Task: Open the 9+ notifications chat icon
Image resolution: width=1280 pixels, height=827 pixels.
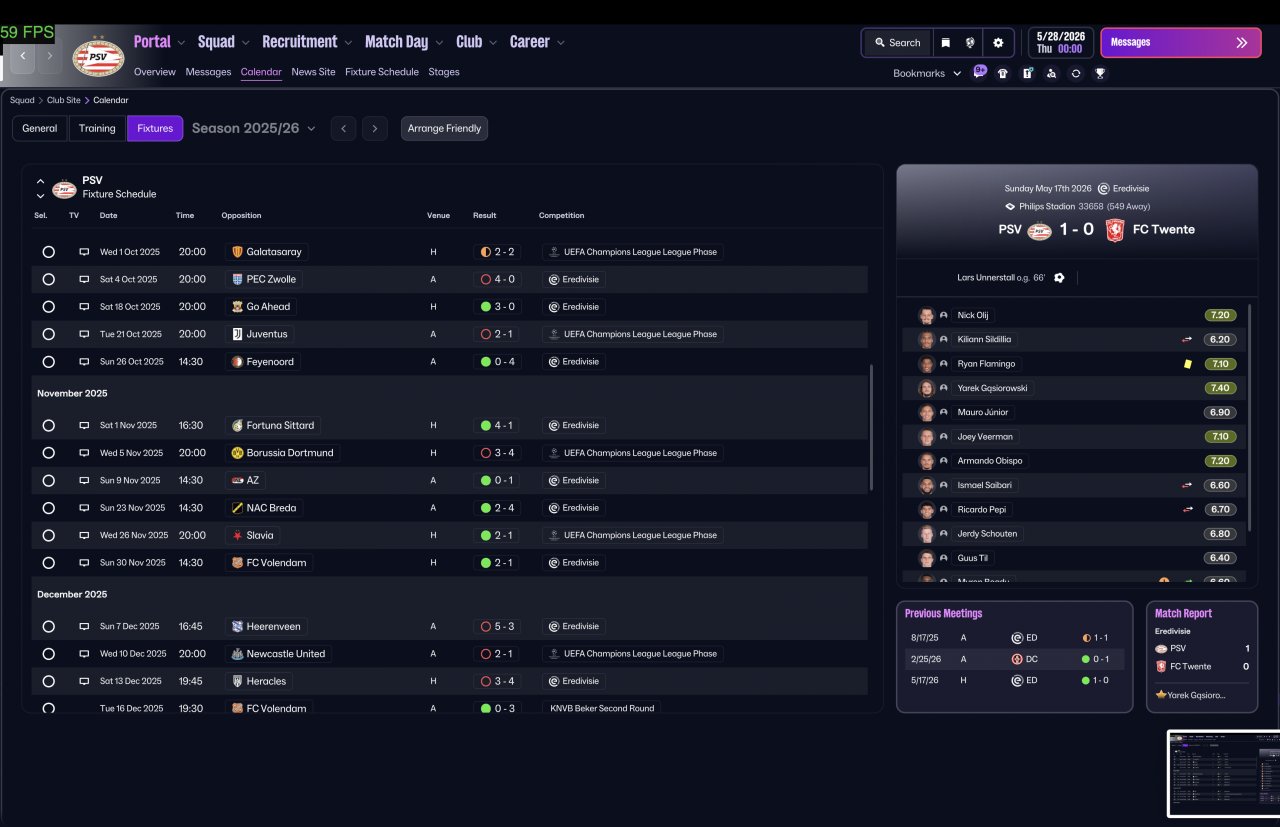Action: (979, 72)
